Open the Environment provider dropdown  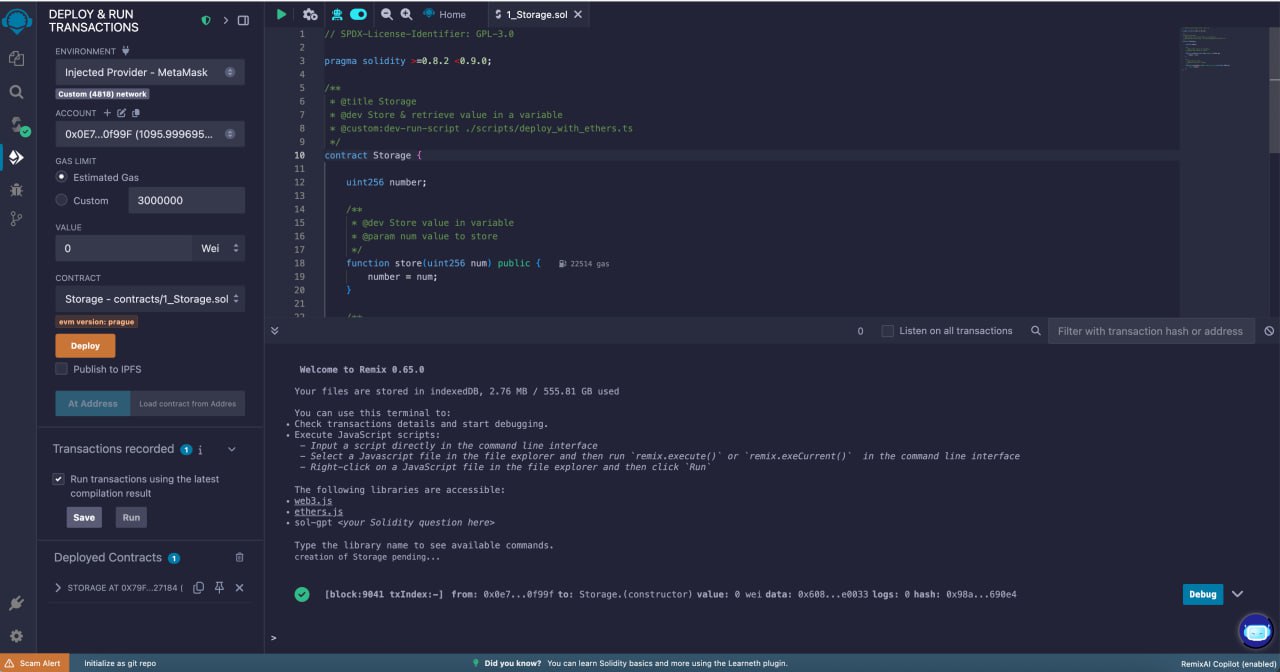(150, 72)
